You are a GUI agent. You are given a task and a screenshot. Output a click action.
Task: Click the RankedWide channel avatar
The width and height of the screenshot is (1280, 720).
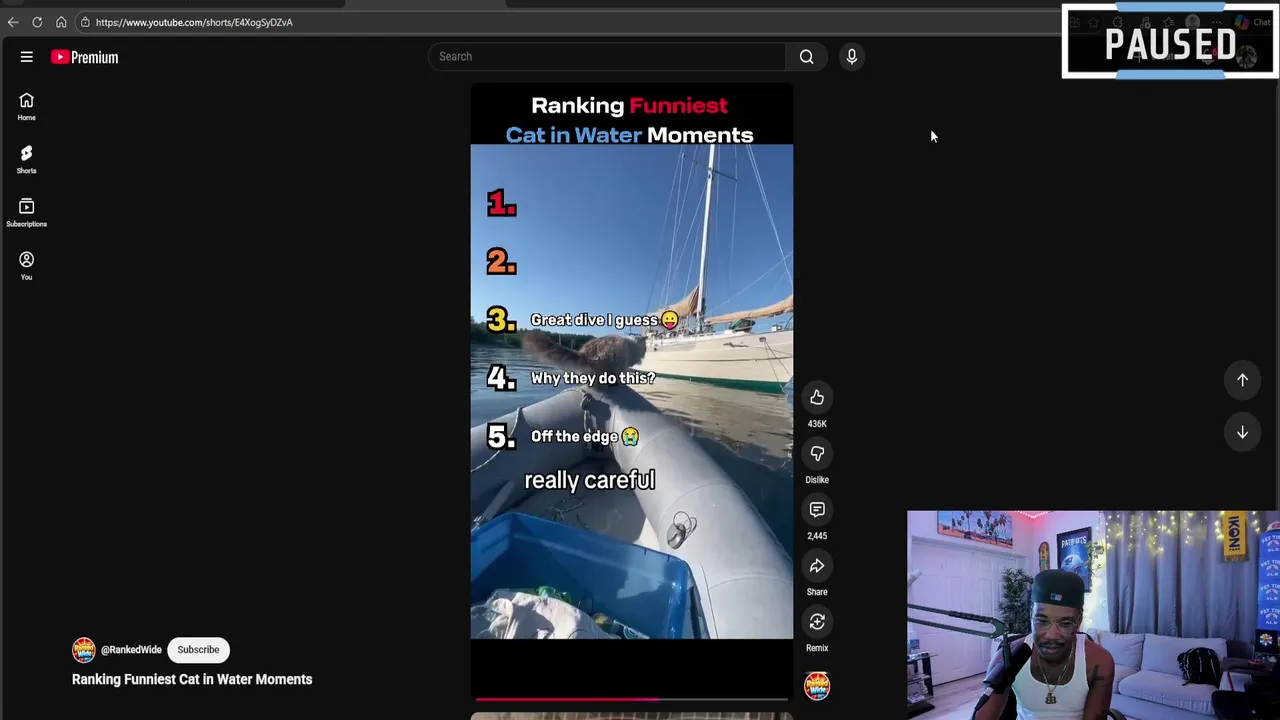83,650
